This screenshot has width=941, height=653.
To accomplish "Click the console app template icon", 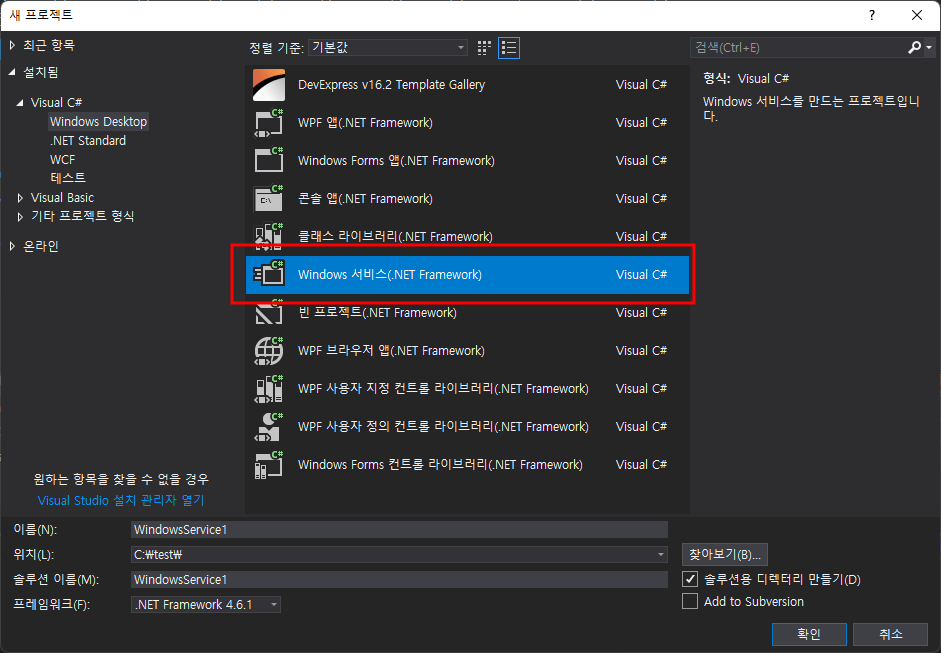I will pos(269,199).
